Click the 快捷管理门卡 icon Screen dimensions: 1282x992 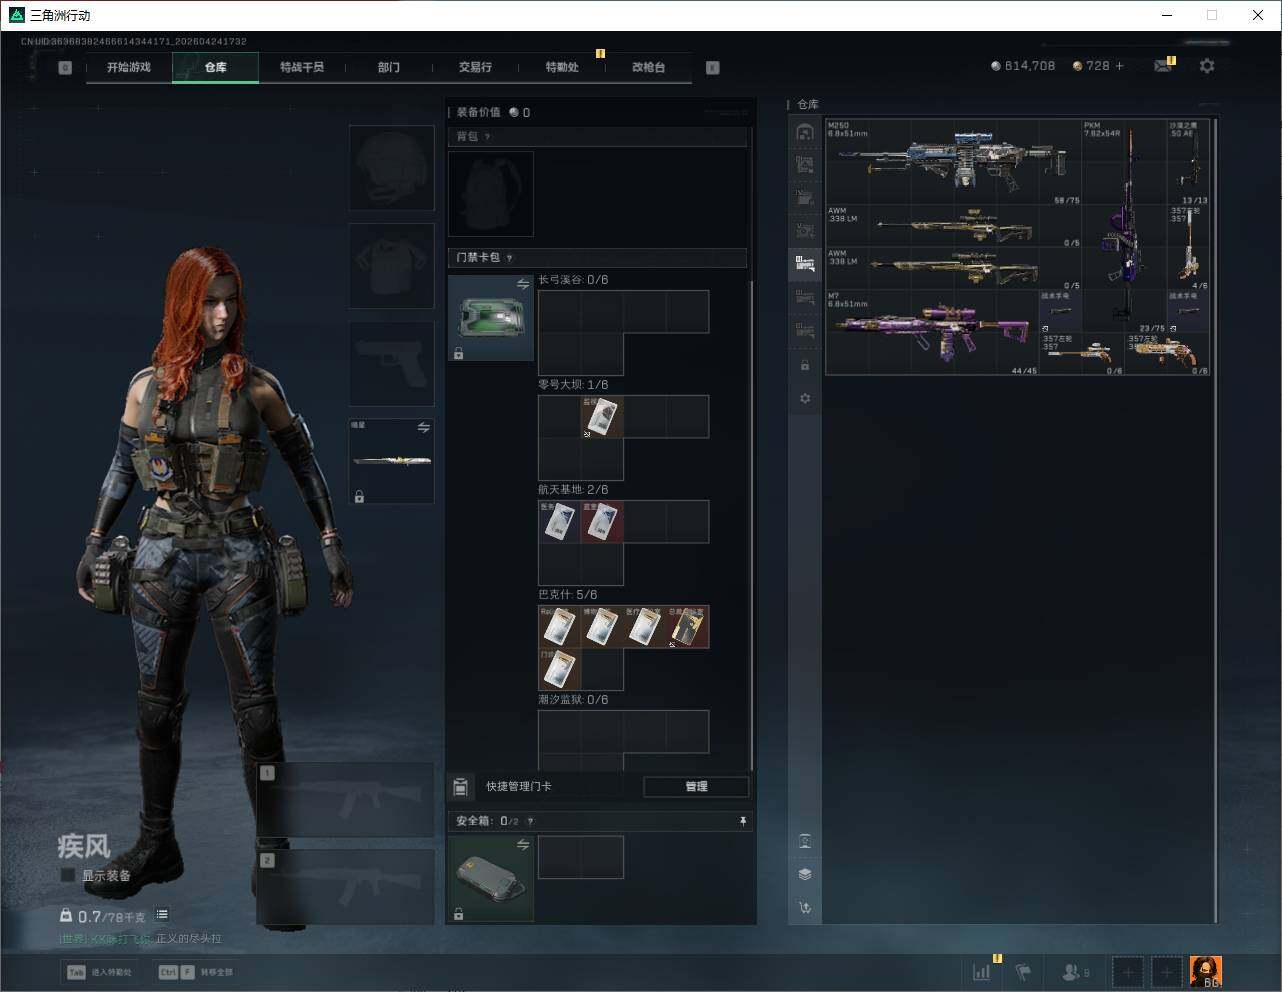point(461,787)
